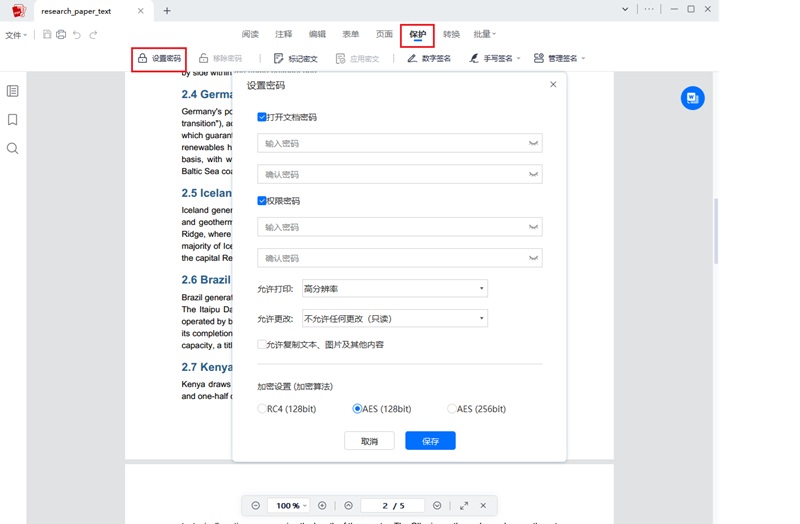Click the 取消 button

click(x=369, y=441)
